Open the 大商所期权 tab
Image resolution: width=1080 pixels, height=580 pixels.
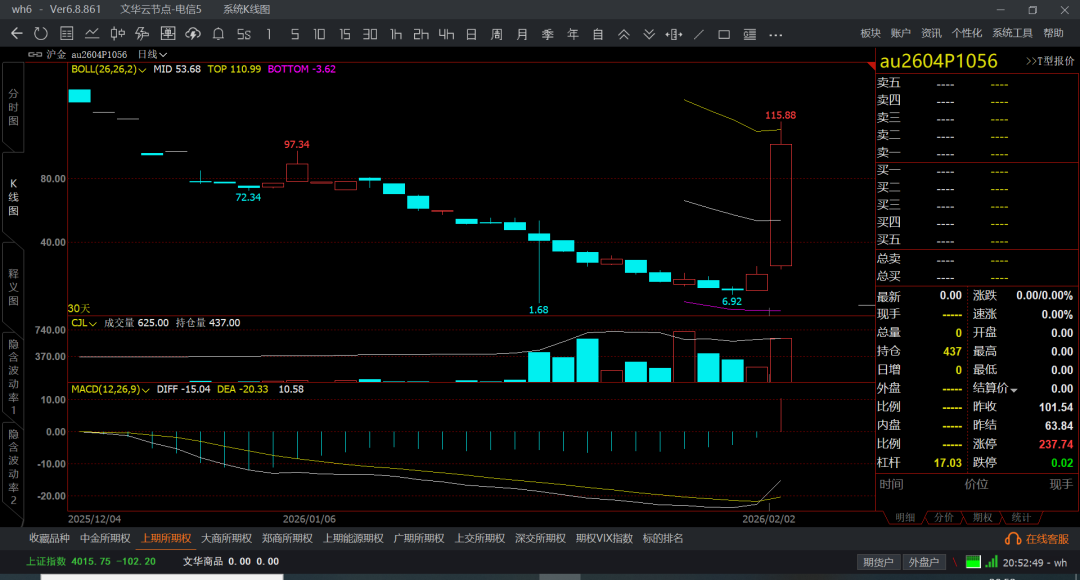[x=226, y=538]
